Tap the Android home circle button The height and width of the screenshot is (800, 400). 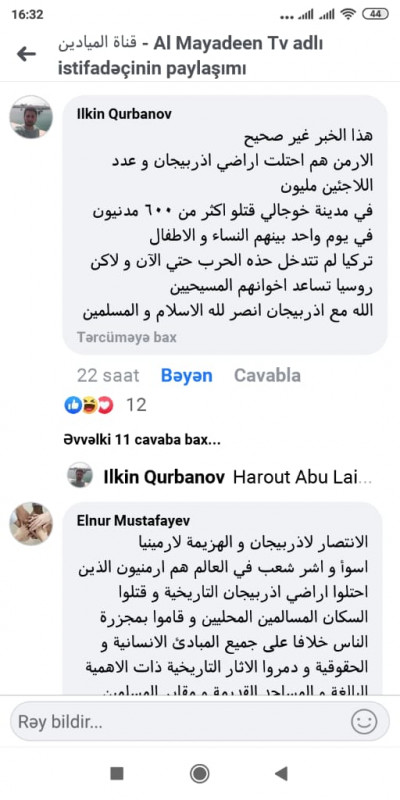(199, 773)
